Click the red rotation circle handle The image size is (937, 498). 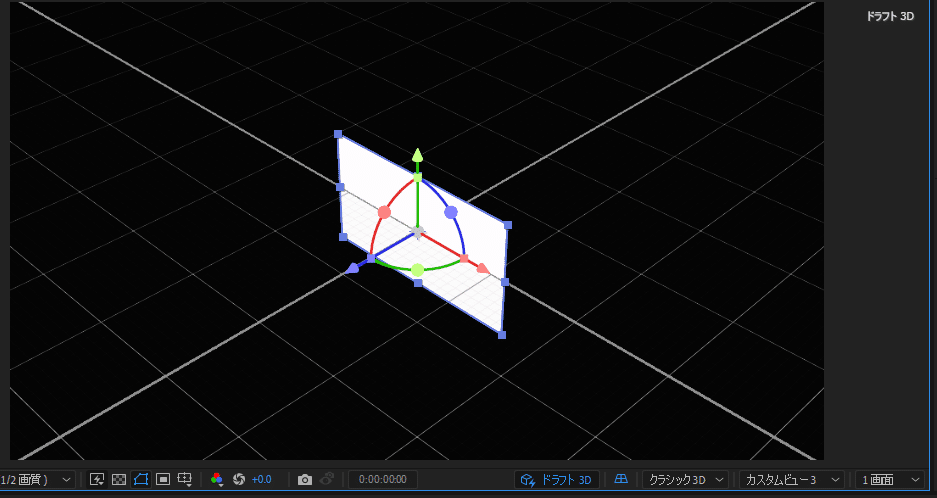tap(384, 212)
